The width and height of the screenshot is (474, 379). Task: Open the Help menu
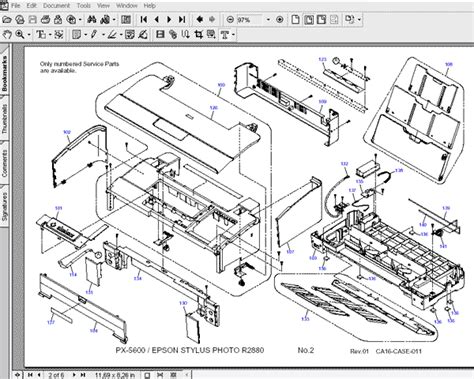(149, 6)
